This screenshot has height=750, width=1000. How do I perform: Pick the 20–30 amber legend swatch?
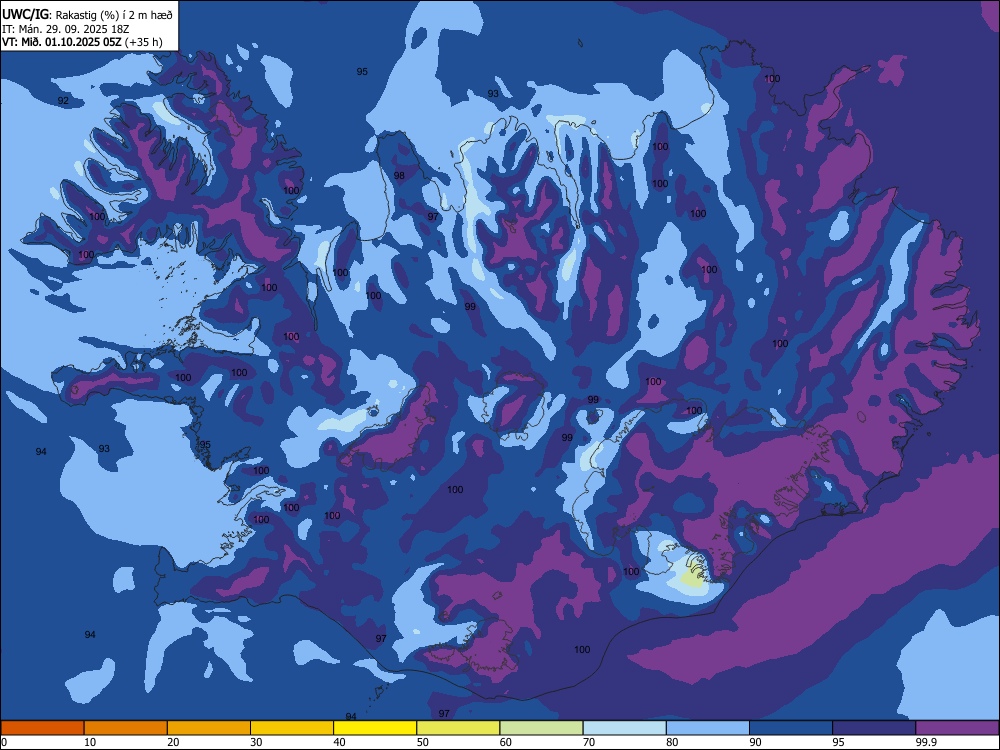(209, 728)
